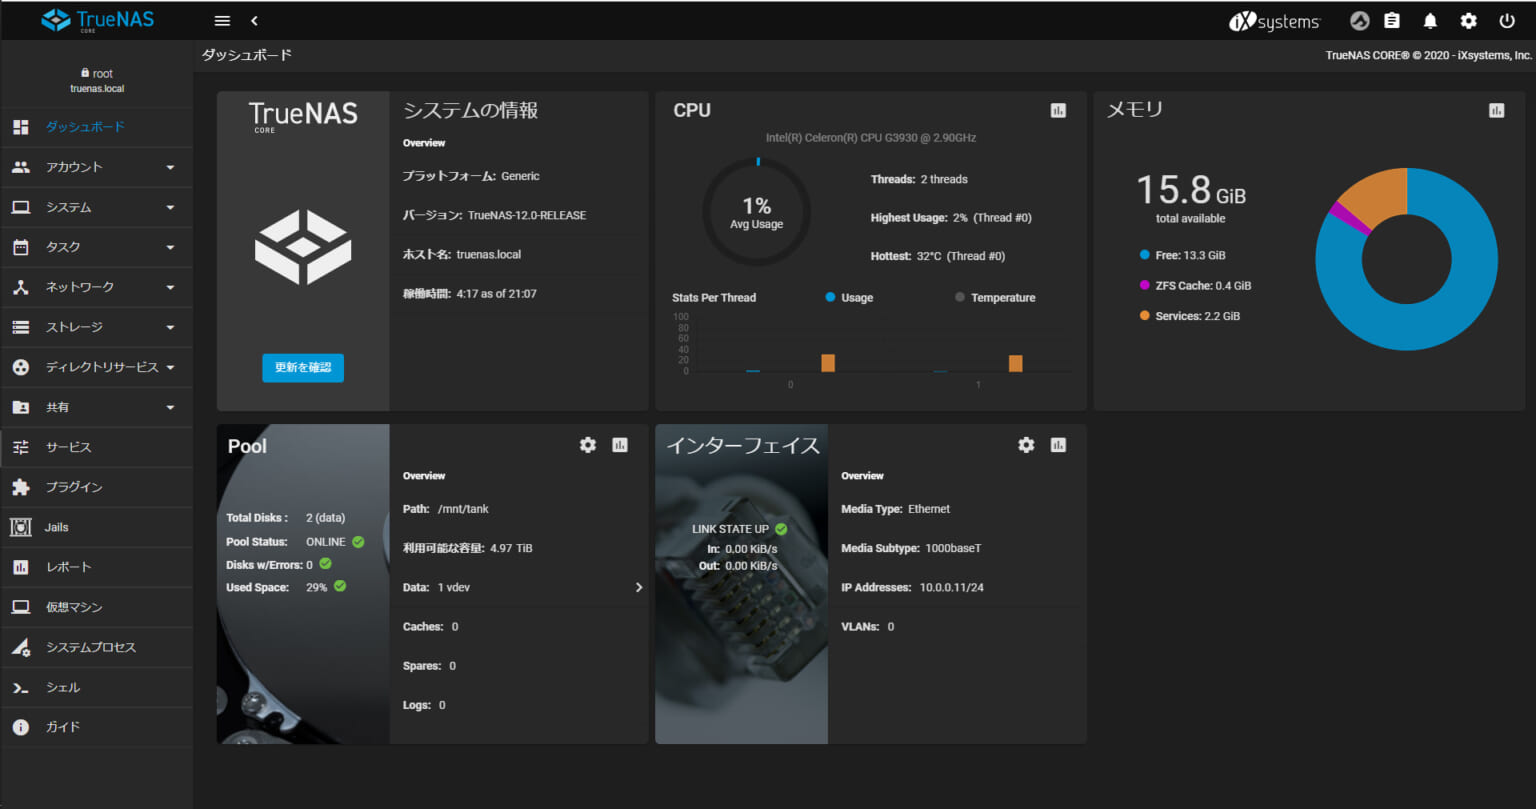
Task: Open the alerts bell icon
Action: click(x=1430, y=21)
